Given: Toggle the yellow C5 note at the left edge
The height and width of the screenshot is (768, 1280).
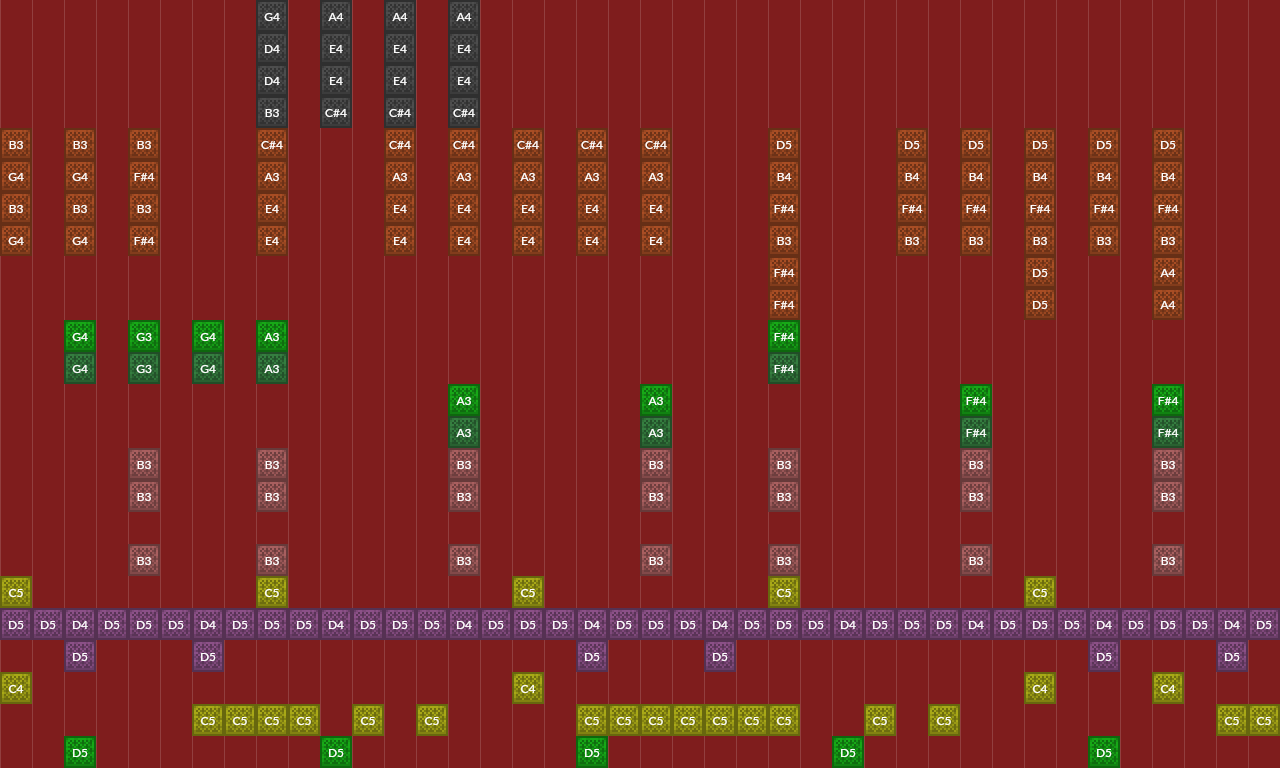Looking at the screenshot, I should (x=16, y=592).
